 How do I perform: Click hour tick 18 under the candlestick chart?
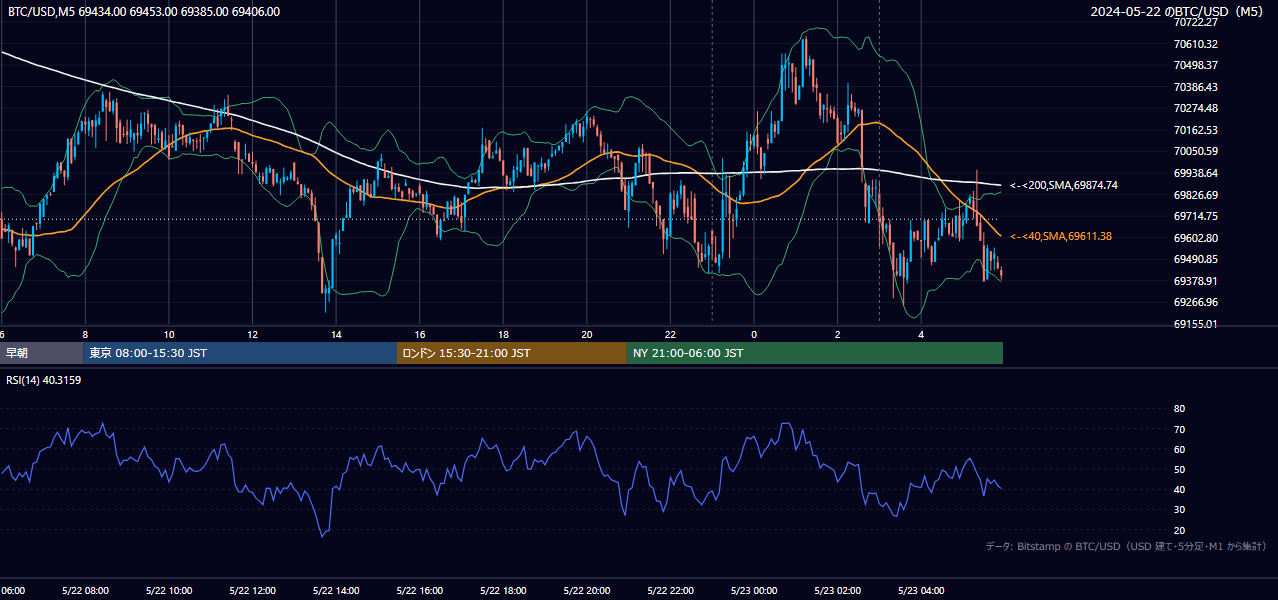(503, 334)
